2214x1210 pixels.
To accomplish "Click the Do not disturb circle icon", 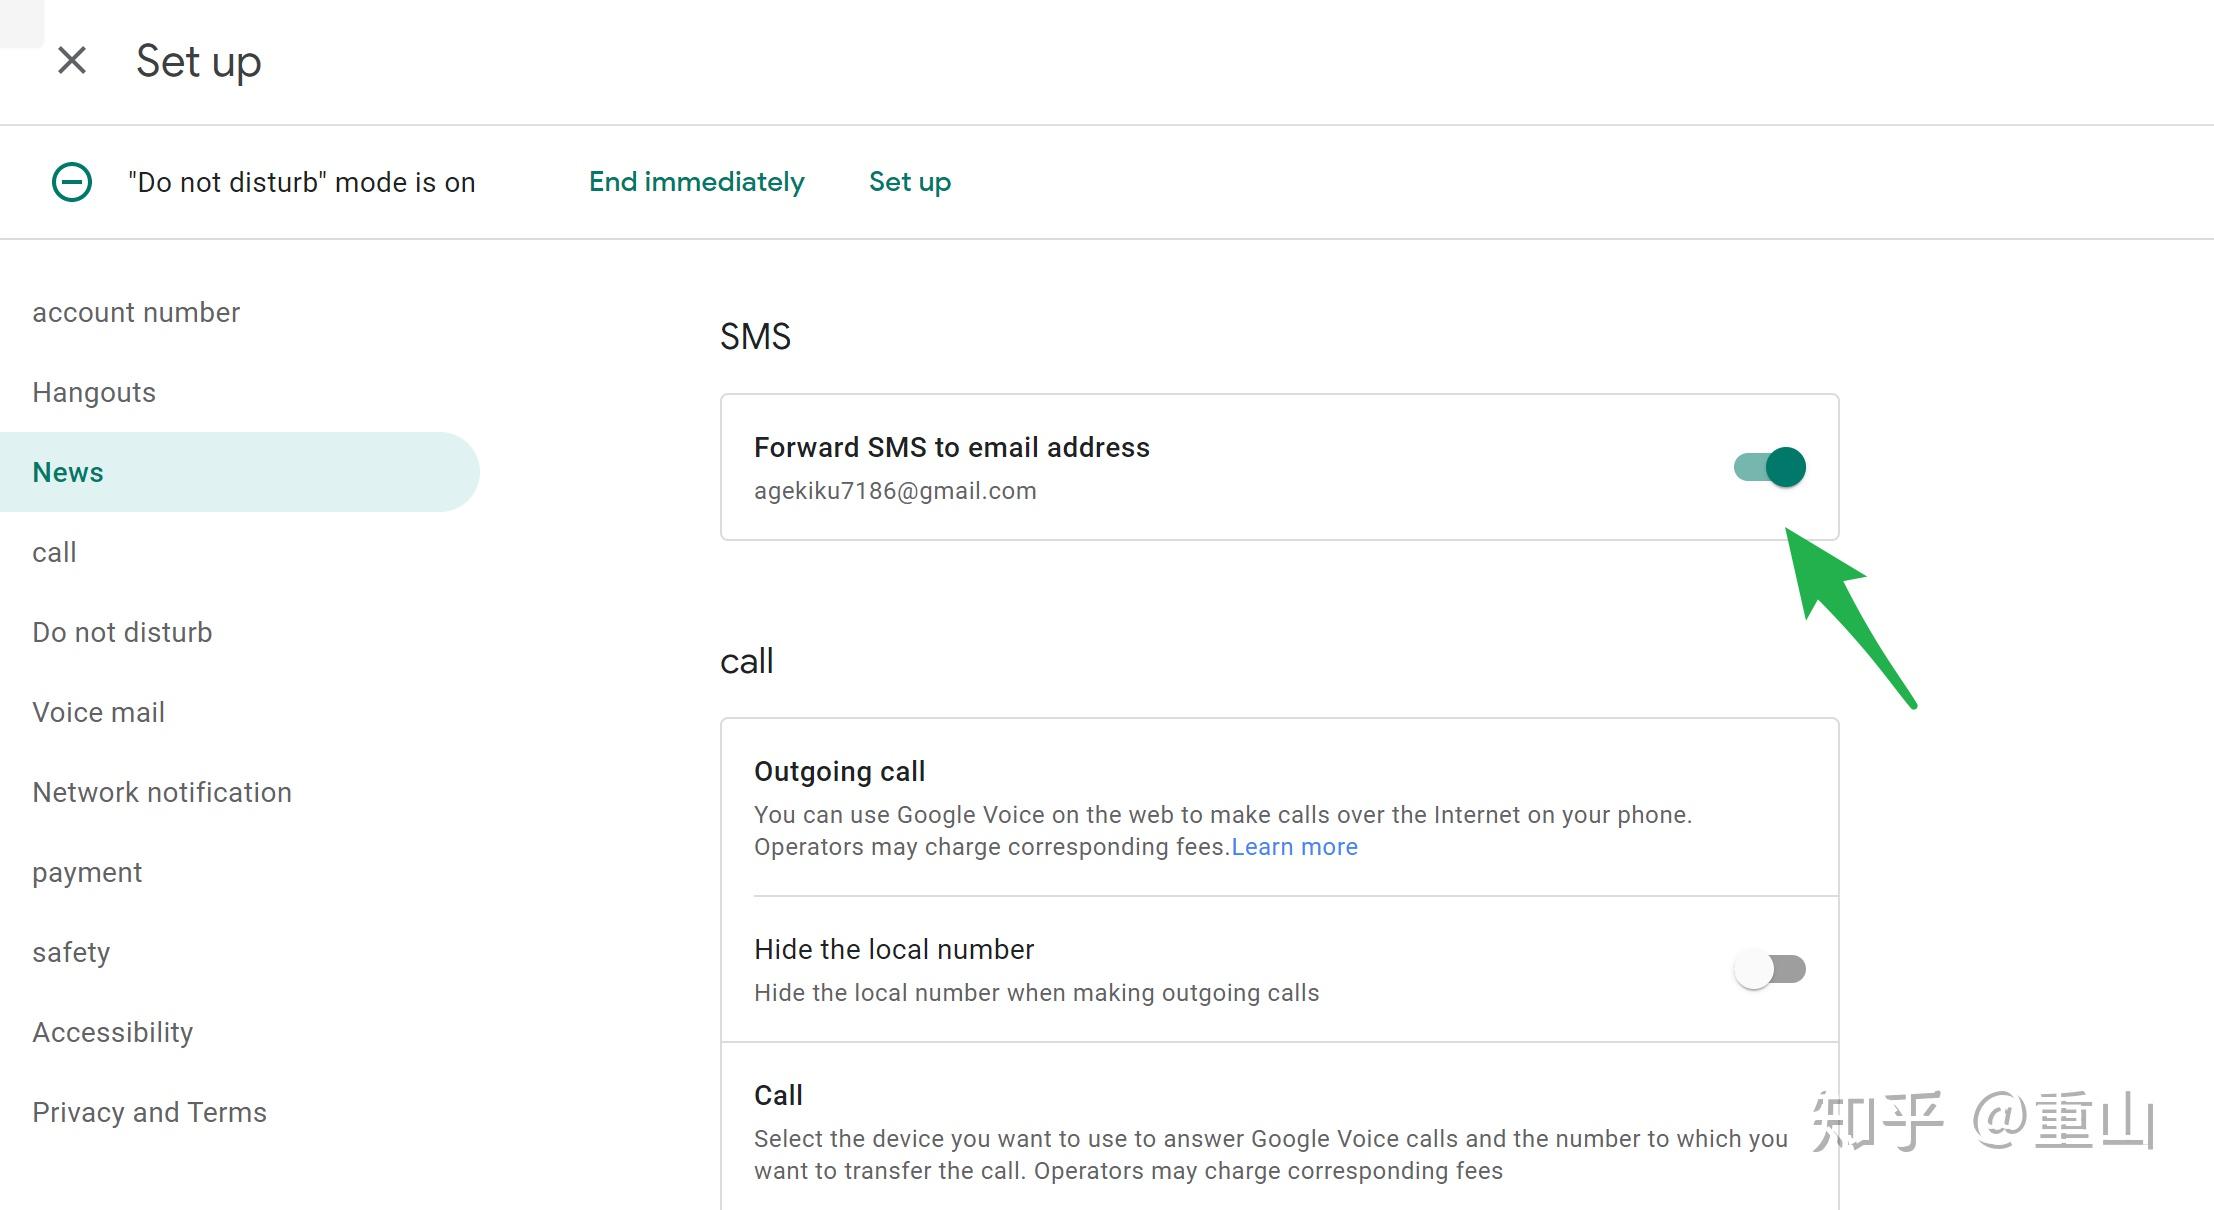I will pos(72,182).
